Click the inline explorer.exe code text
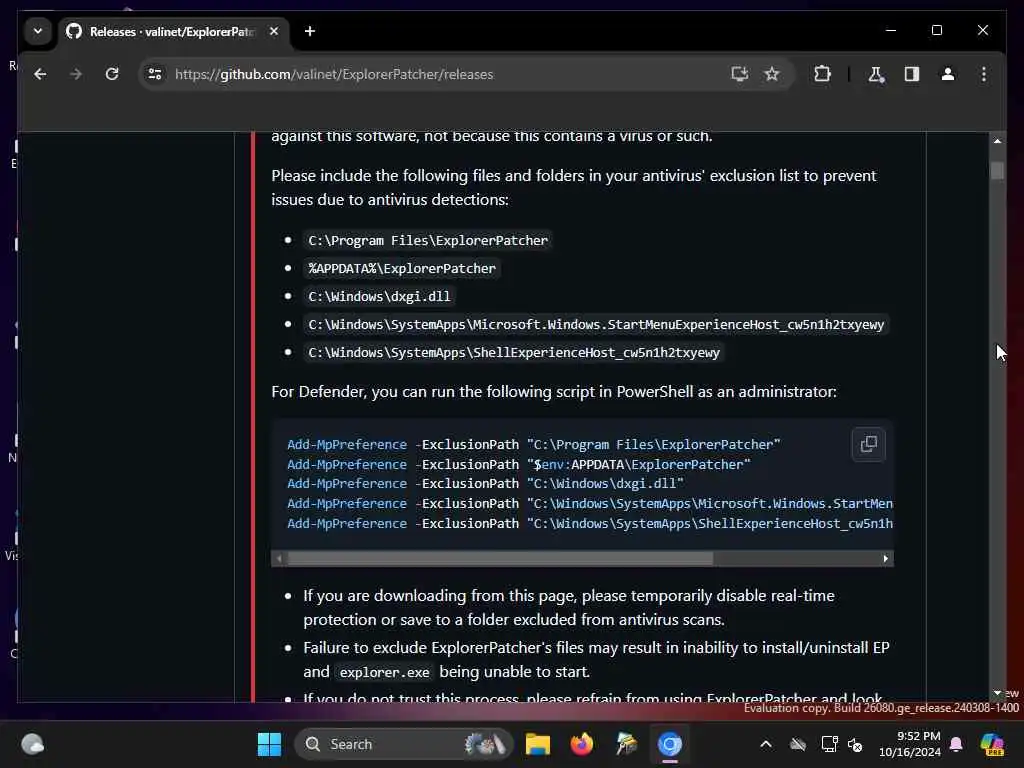Viewport: 1024px width, 768px height. pos(385,672)
